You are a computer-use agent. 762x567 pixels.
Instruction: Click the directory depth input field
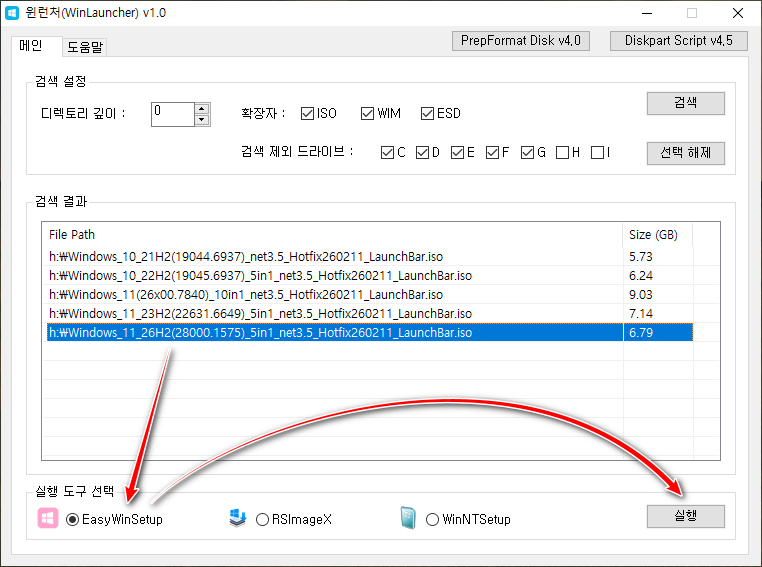[173, 114]
